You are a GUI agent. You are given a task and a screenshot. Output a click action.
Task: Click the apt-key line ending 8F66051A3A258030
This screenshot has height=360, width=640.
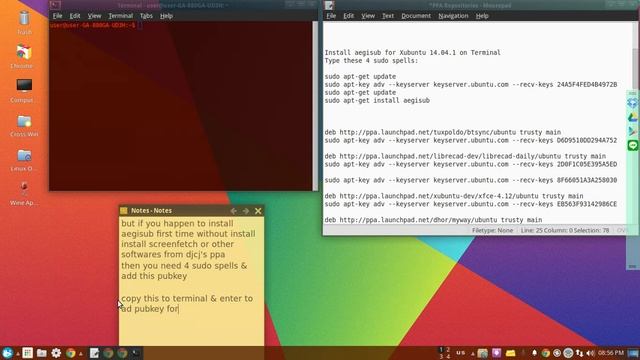[471, 180]
